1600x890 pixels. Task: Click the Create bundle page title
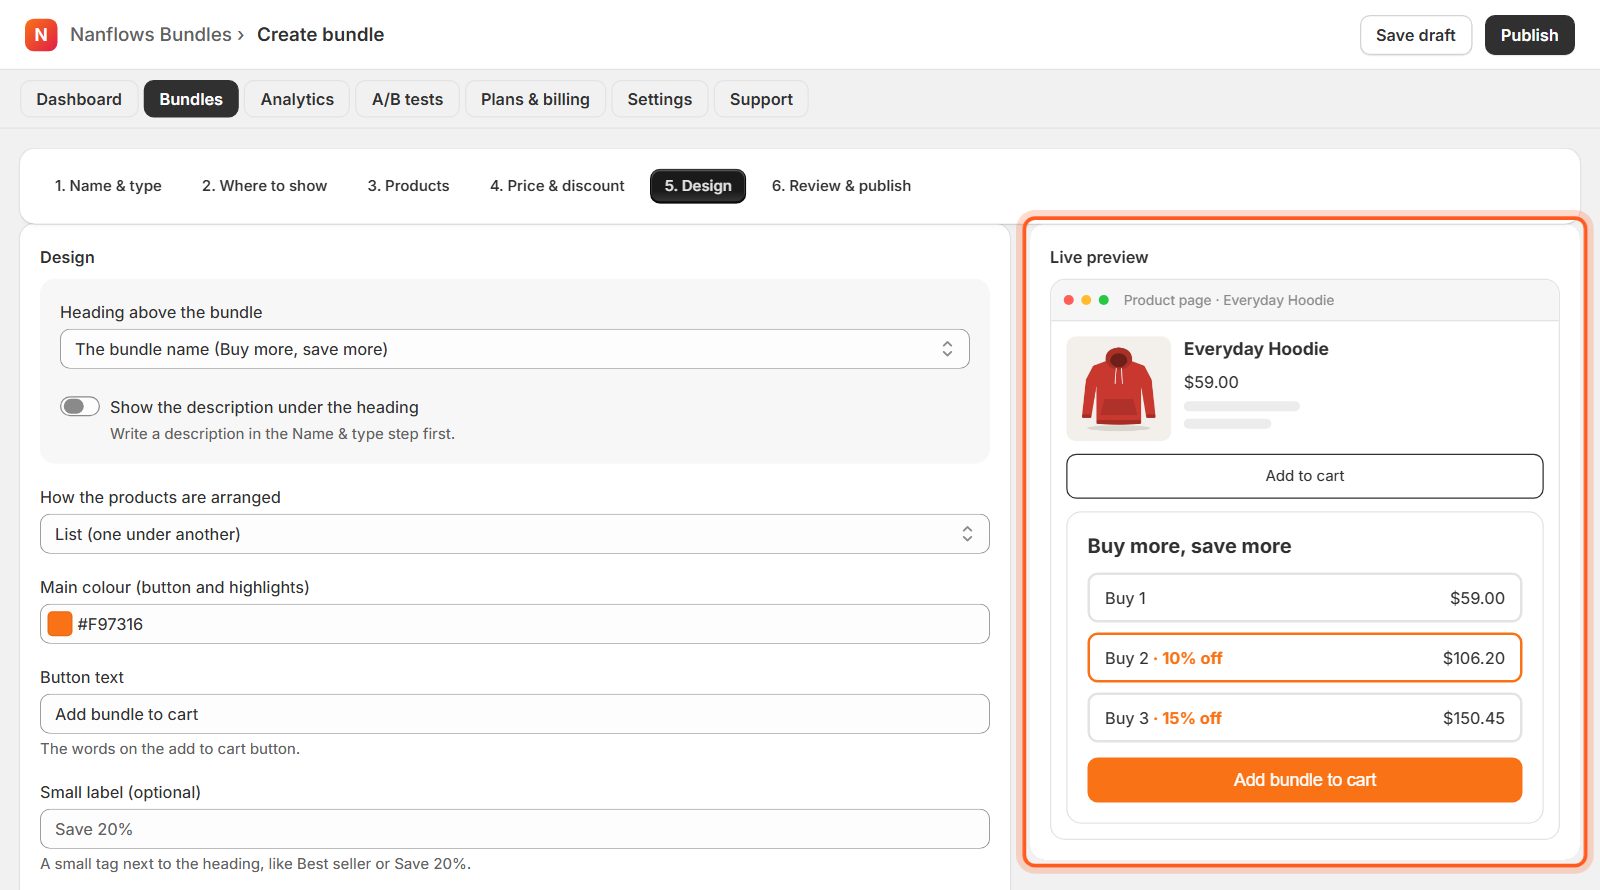(x=320, y=35)
